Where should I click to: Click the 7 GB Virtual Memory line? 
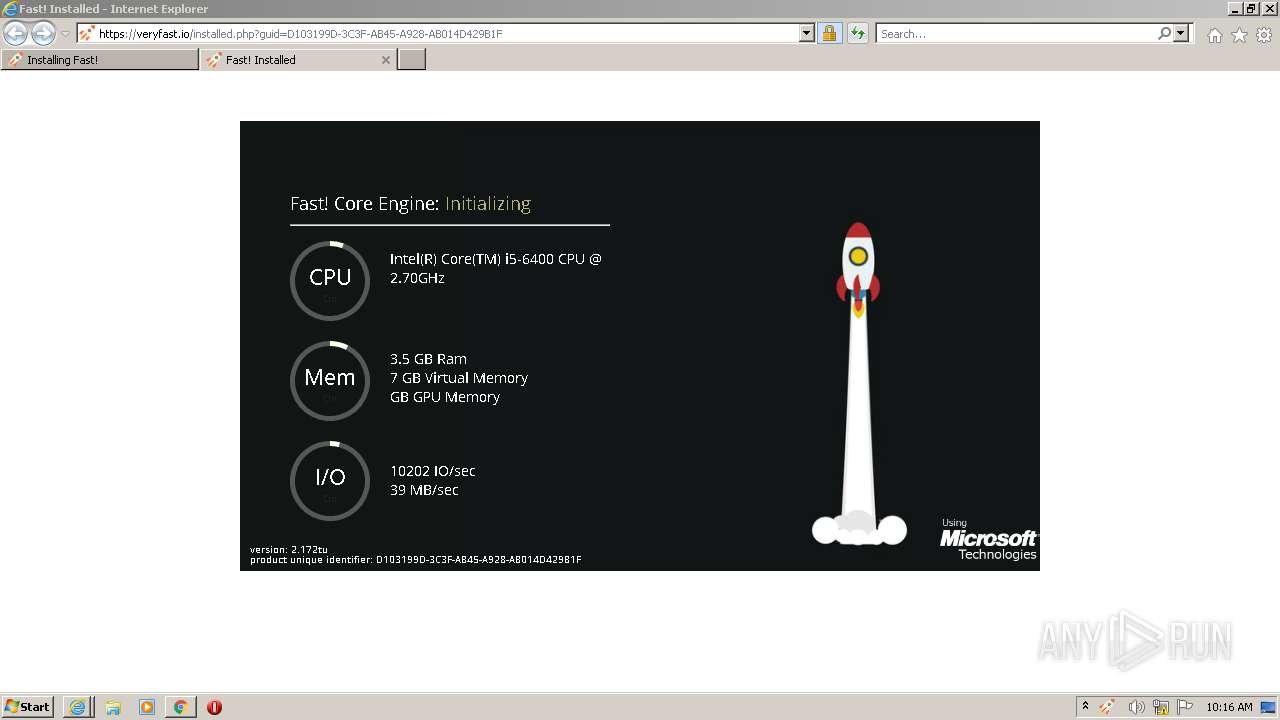tap(459, 378)
